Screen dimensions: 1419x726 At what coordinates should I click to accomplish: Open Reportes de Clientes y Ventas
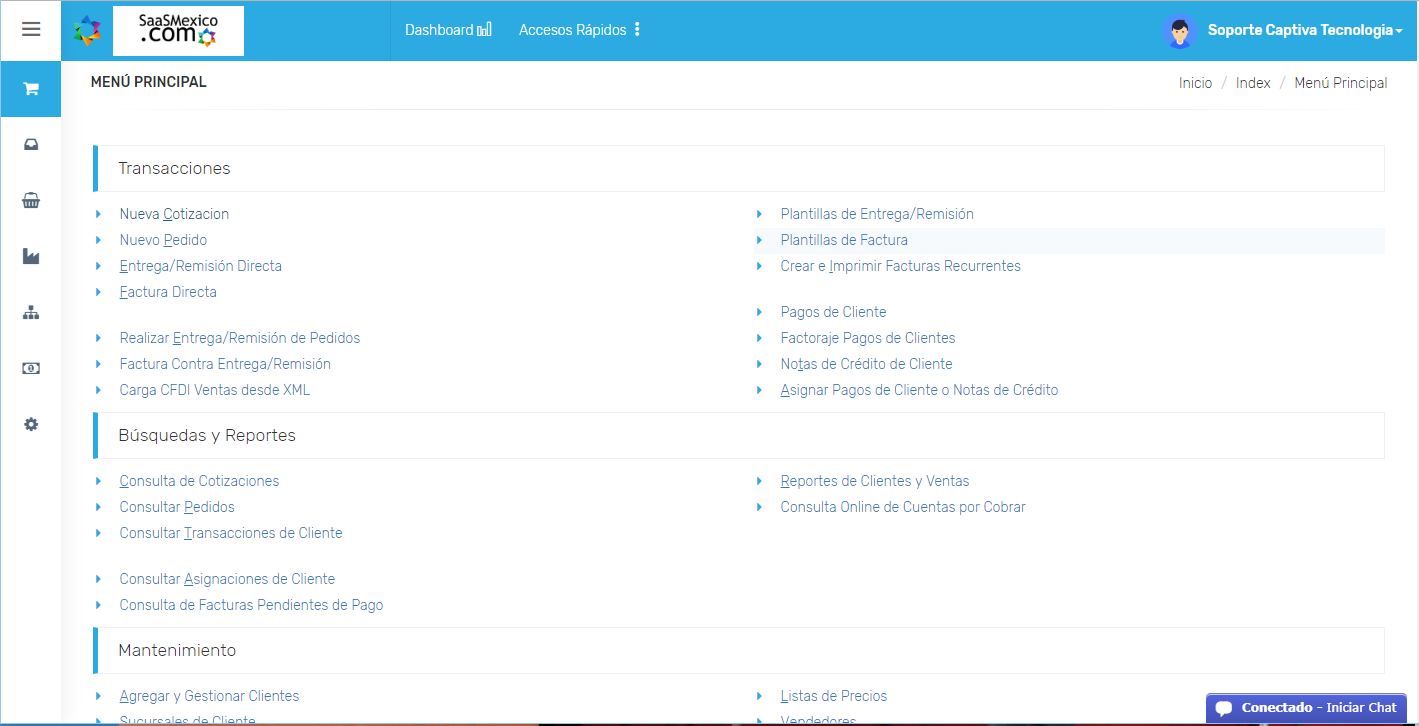click(x=875, y=481)
